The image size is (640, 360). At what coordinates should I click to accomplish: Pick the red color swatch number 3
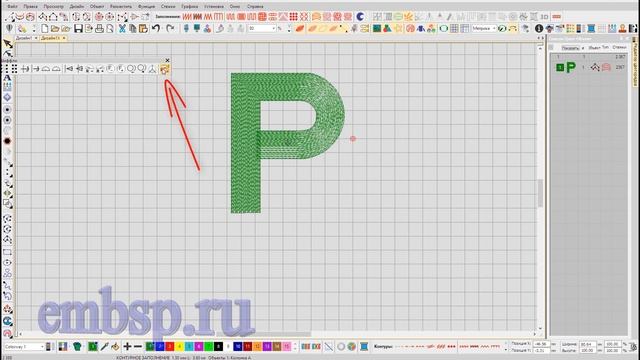click(169, 347)
